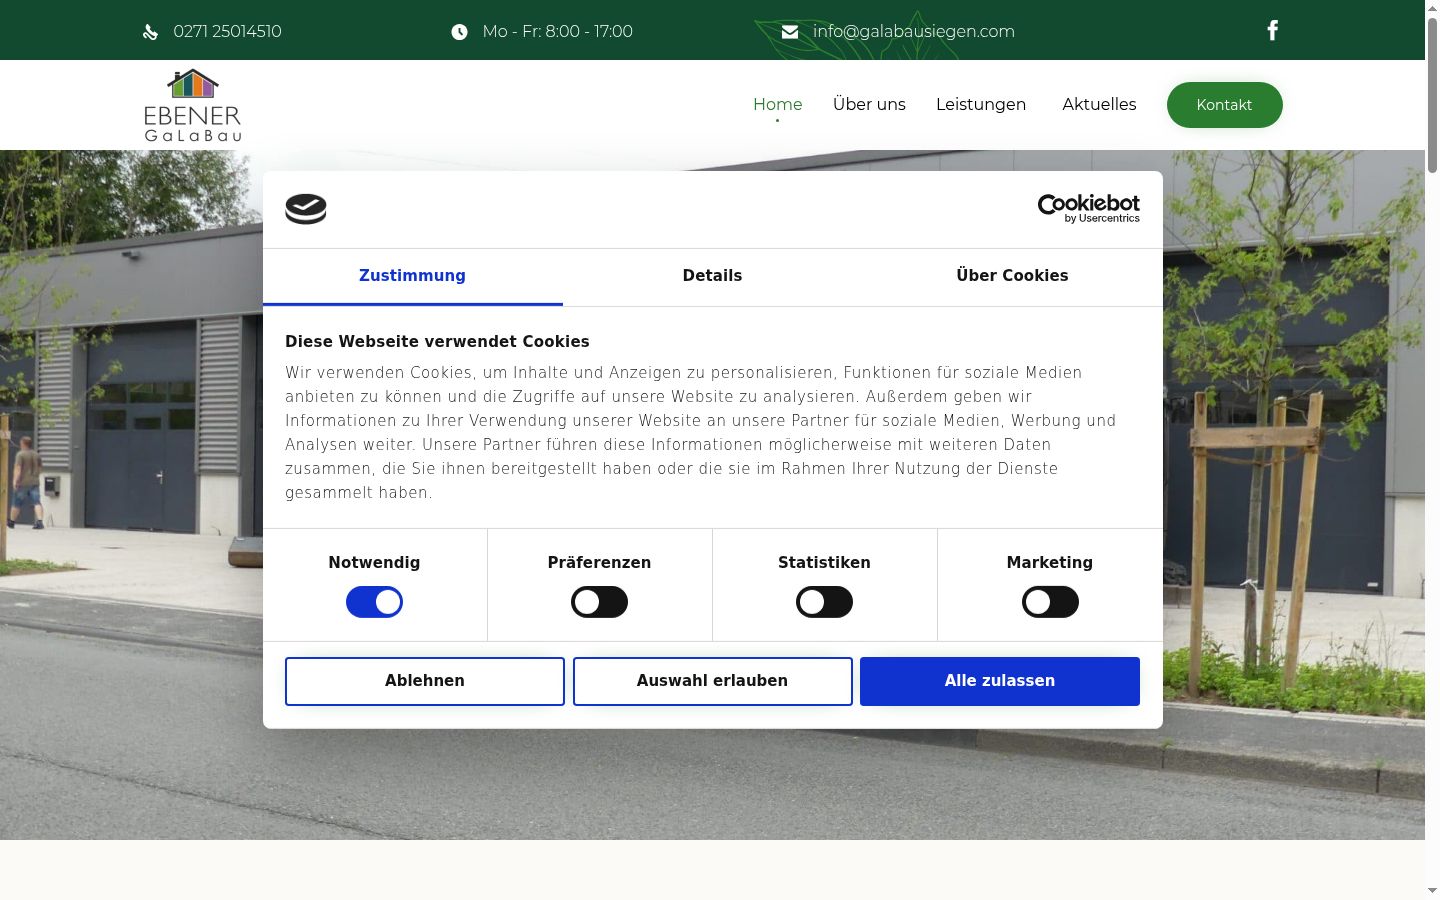Switch to the Über Cookies tab

point(1012,276)
